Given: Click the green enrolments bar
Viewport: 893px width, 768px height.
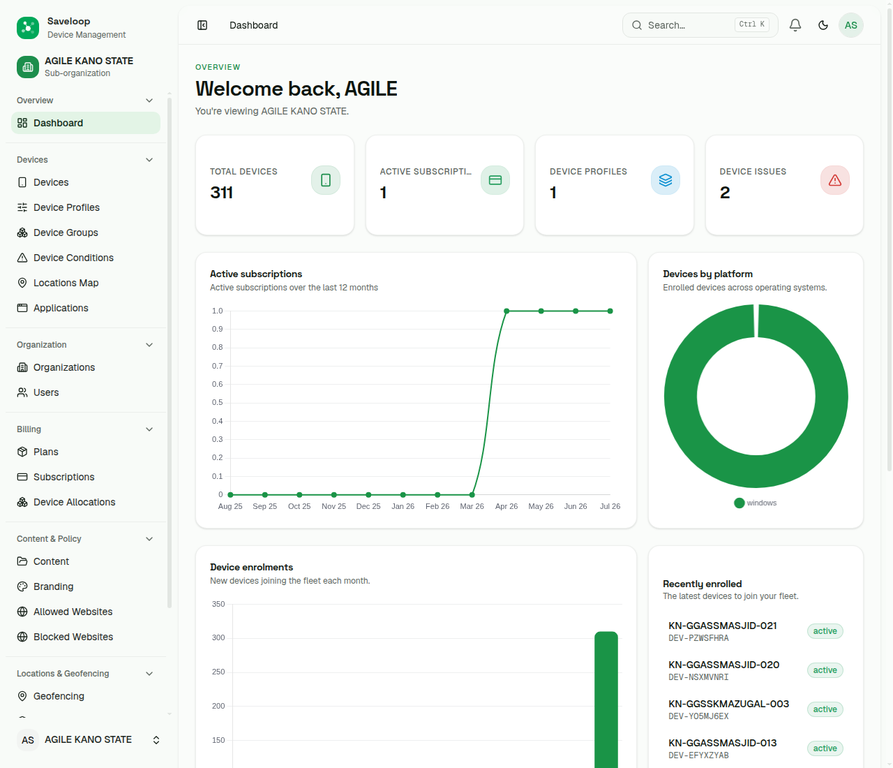Looking at the screenshot, I should 606,700.
